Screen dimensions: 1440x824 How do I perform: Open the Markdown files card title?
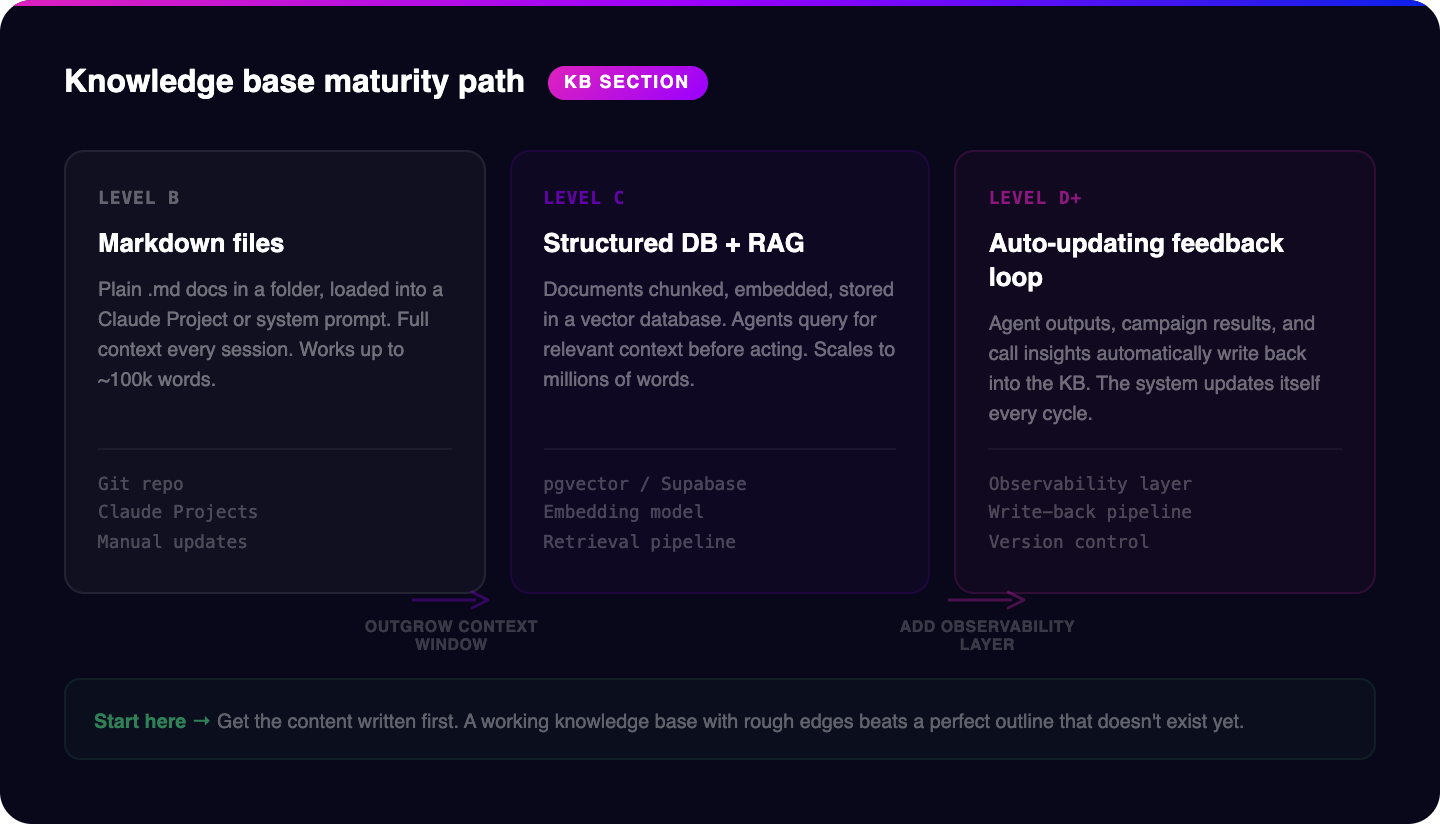point(191,243)
